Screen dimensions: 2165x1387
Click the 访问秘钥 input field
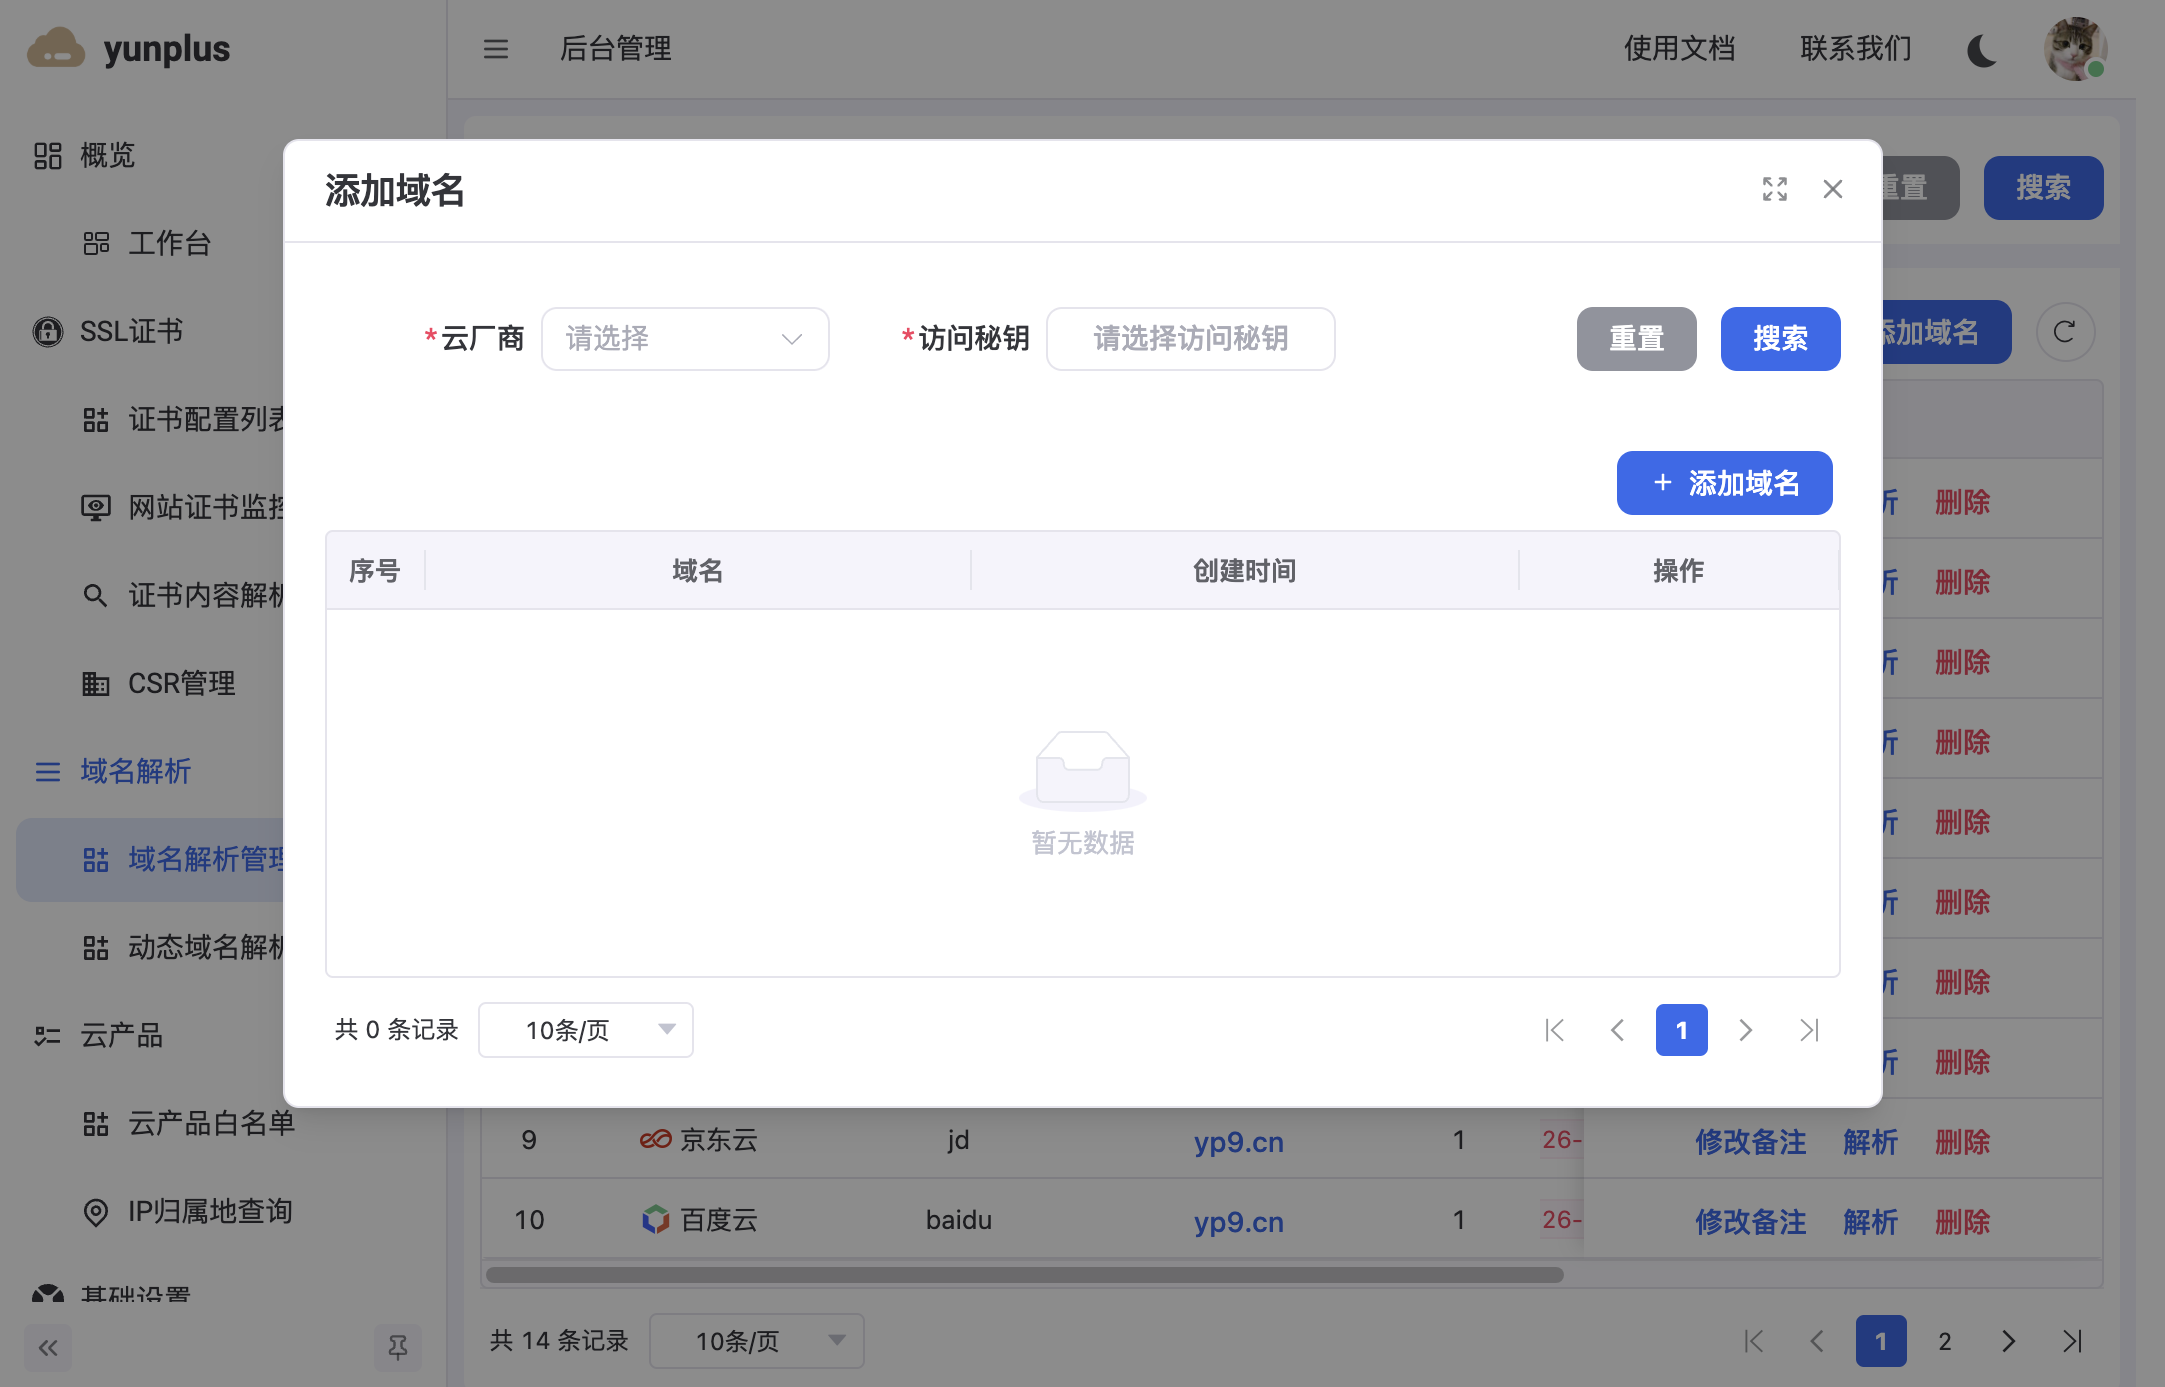point(1190,339)
